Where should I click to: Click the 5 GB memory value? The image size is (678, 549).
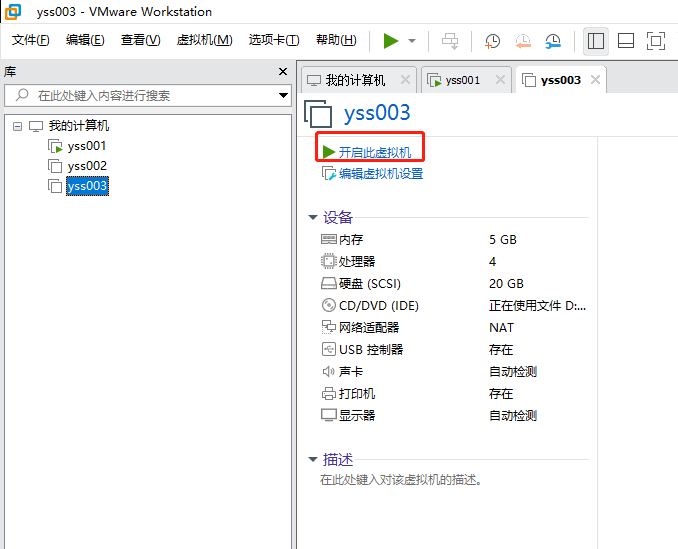coord(503,239)
